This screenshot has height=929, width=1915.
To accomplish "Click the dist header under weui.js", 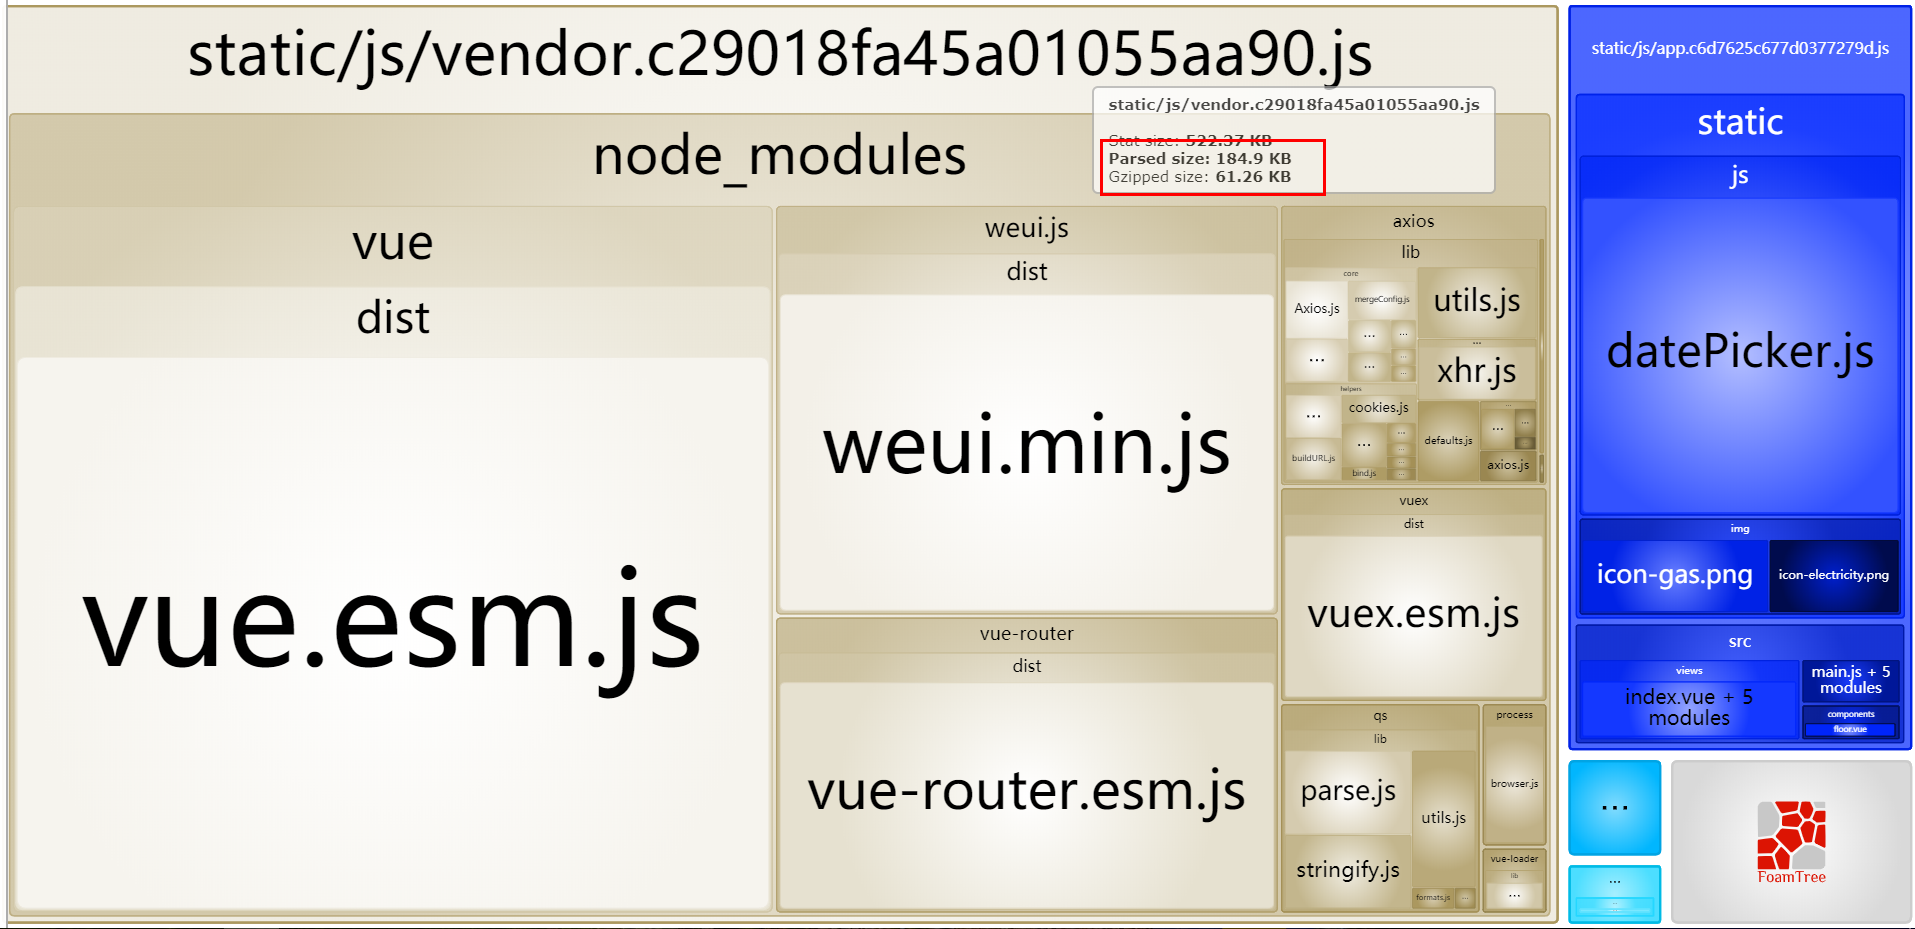I will [x=1027, y=272].
